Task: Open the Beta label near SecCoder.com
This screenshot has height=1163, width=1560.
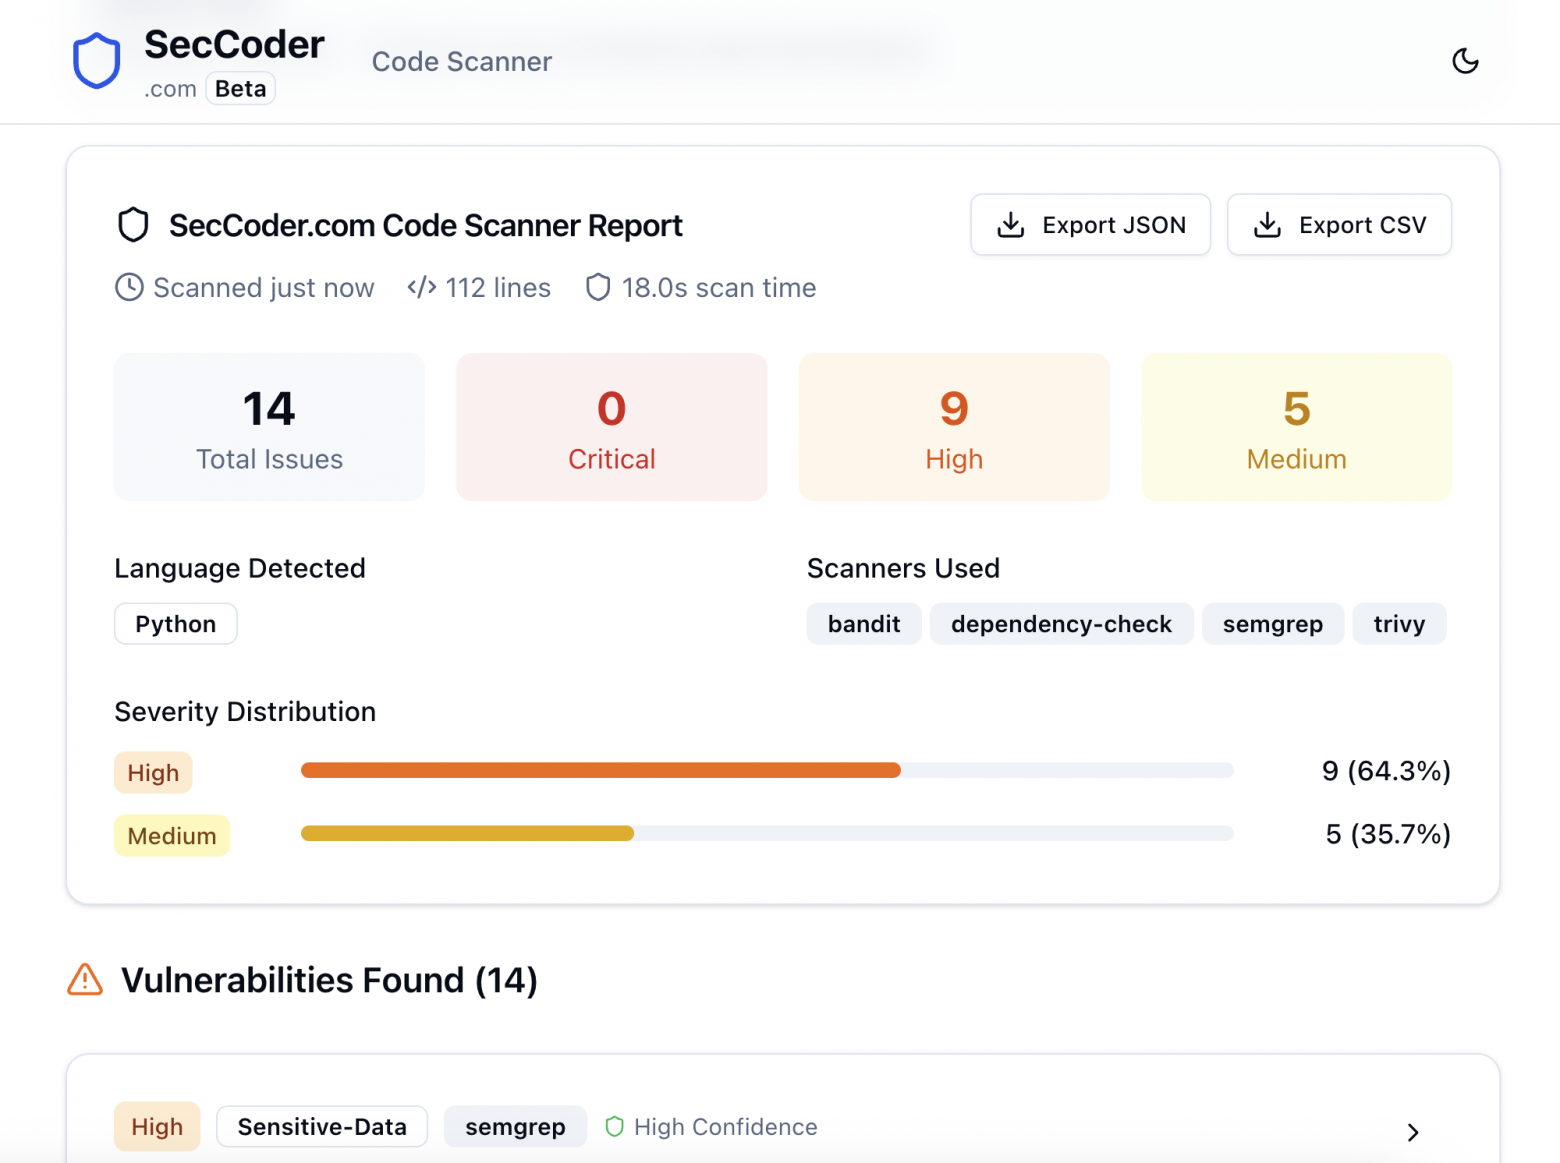Action: 240,88
